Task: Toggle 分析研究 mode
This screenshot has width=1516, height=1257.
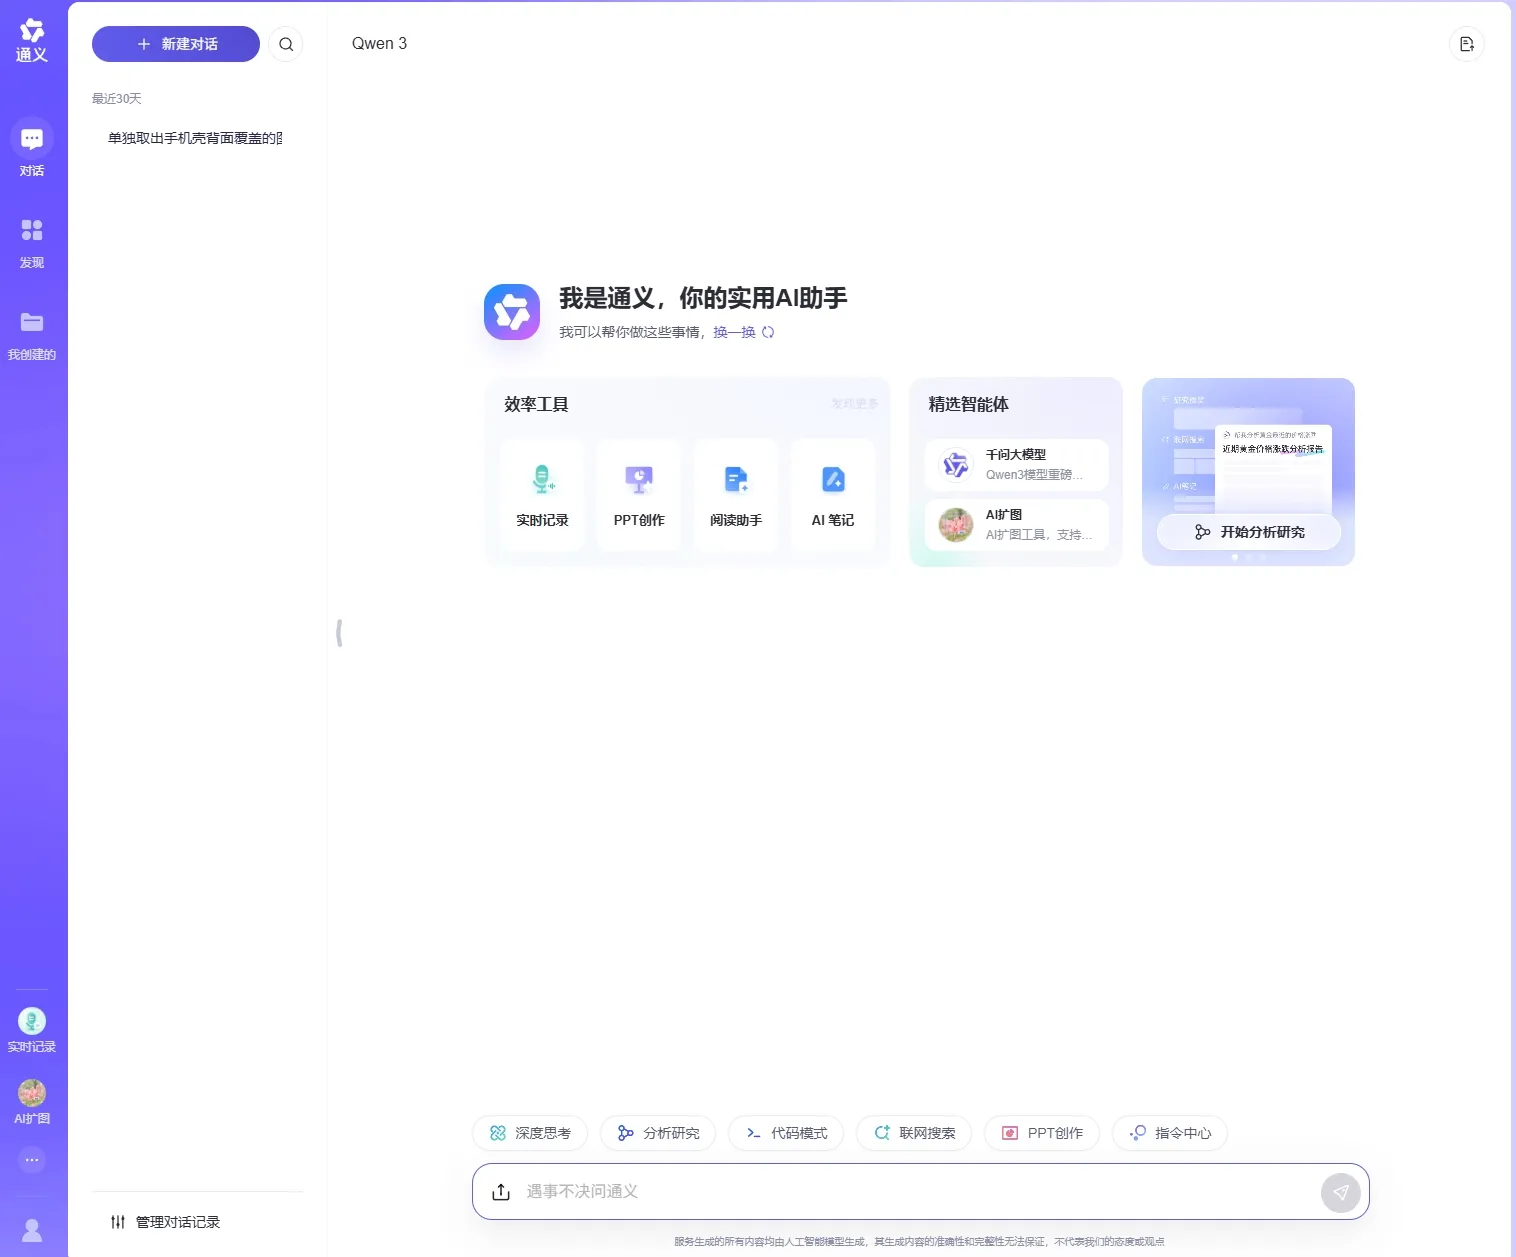Action: click(x=658, y=1133)
